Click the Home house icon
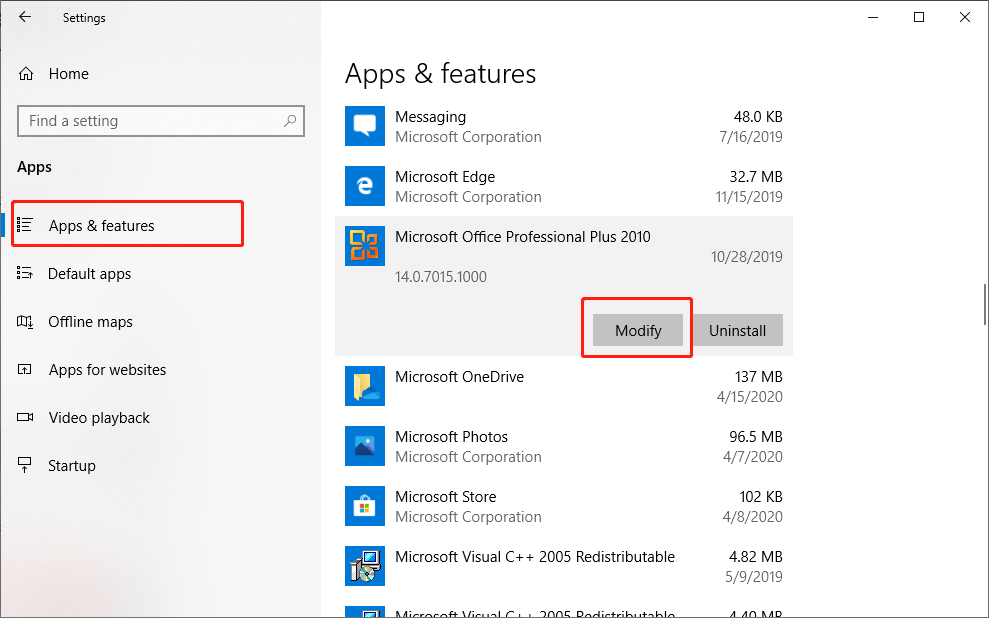 pos(26,74)
